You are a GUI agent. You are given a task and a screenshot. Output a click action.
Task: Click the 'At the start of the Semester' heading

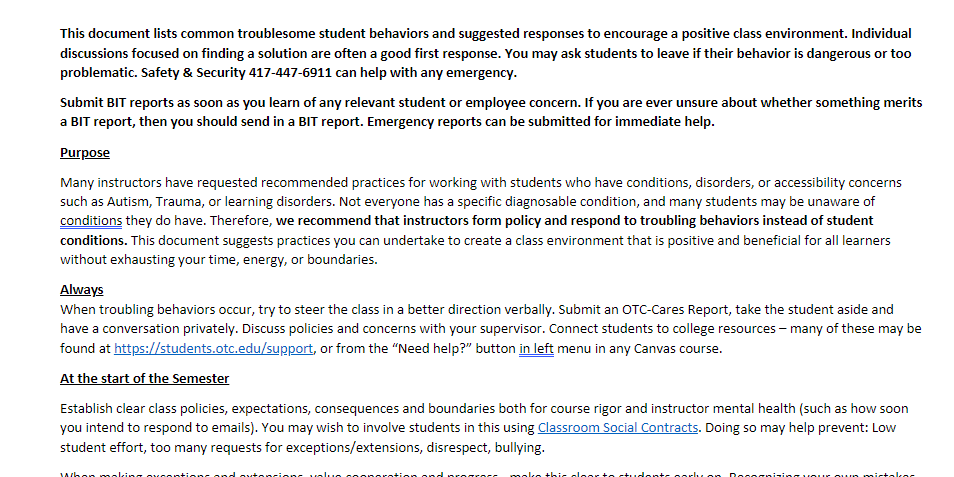(144, 379)
